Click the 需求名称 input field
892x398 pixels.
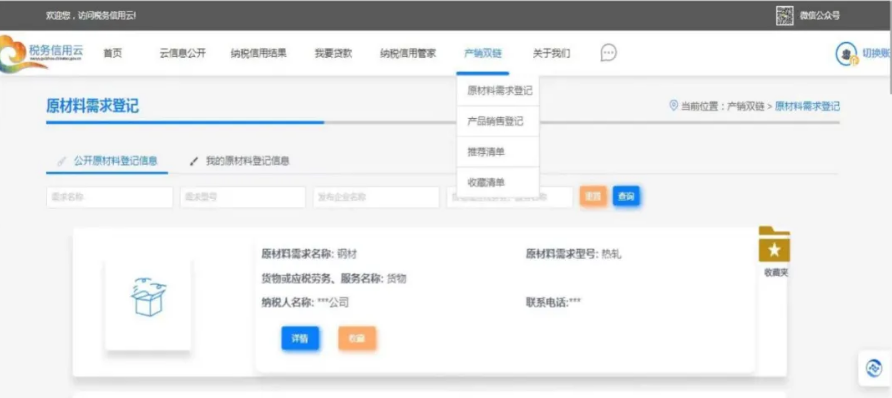pos(109,197)
